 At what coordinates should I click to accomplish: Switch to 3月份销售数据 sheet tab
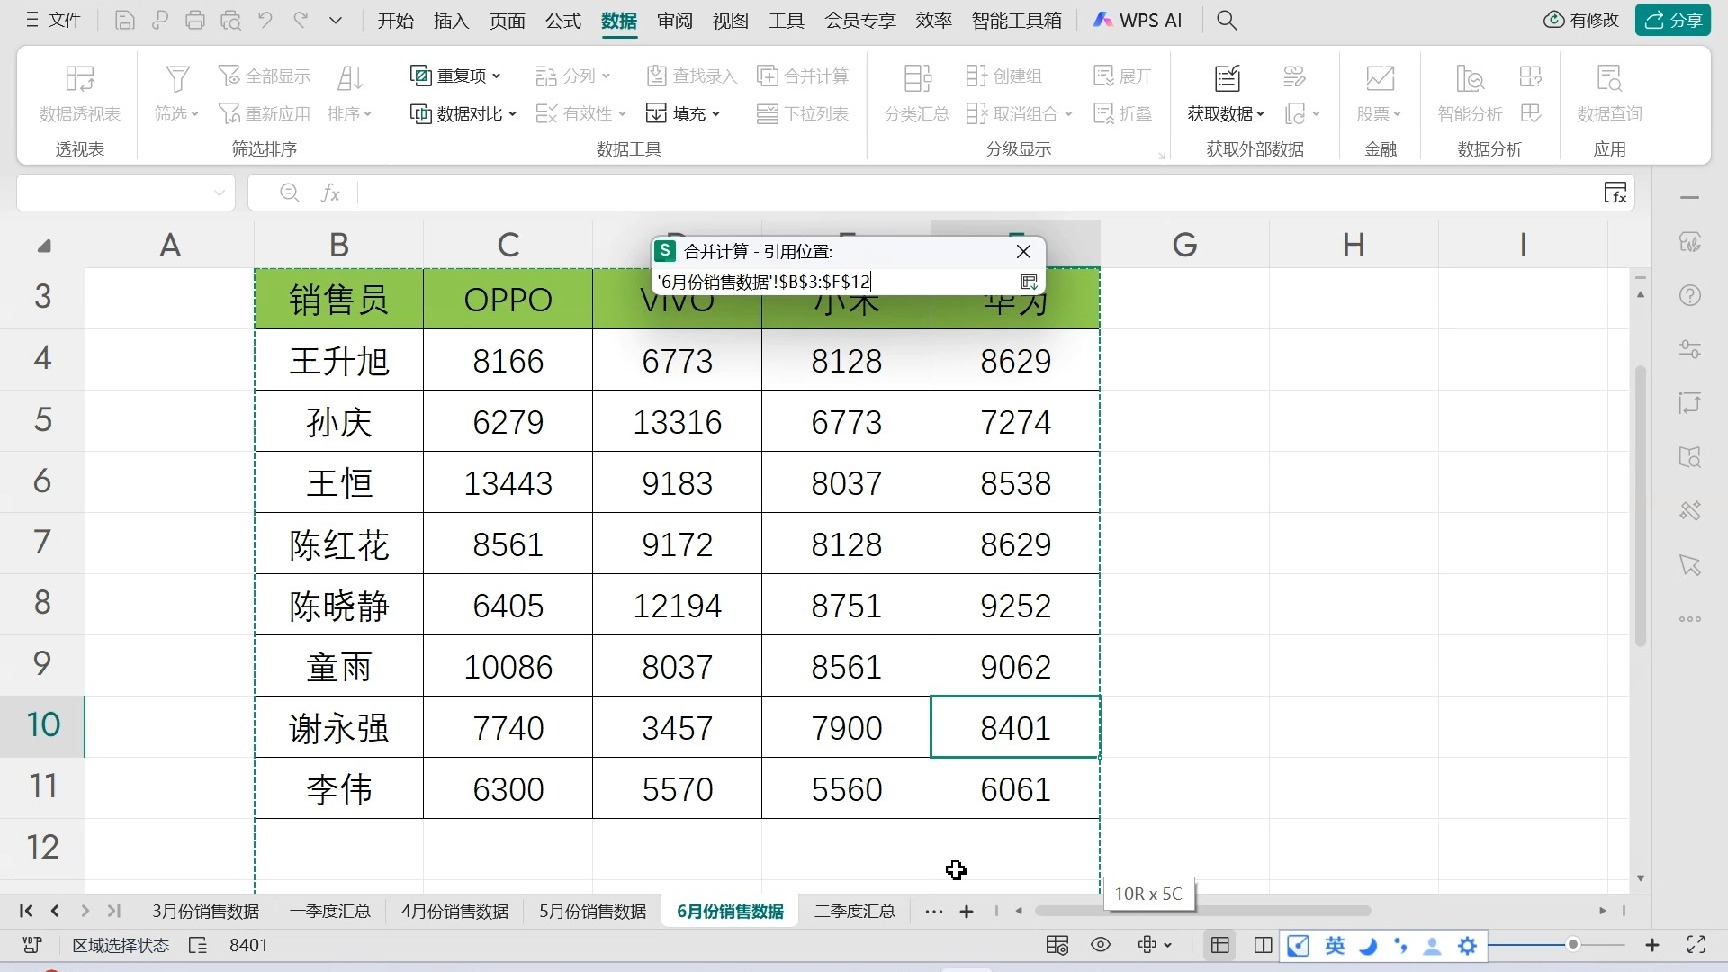pos(206,911)
